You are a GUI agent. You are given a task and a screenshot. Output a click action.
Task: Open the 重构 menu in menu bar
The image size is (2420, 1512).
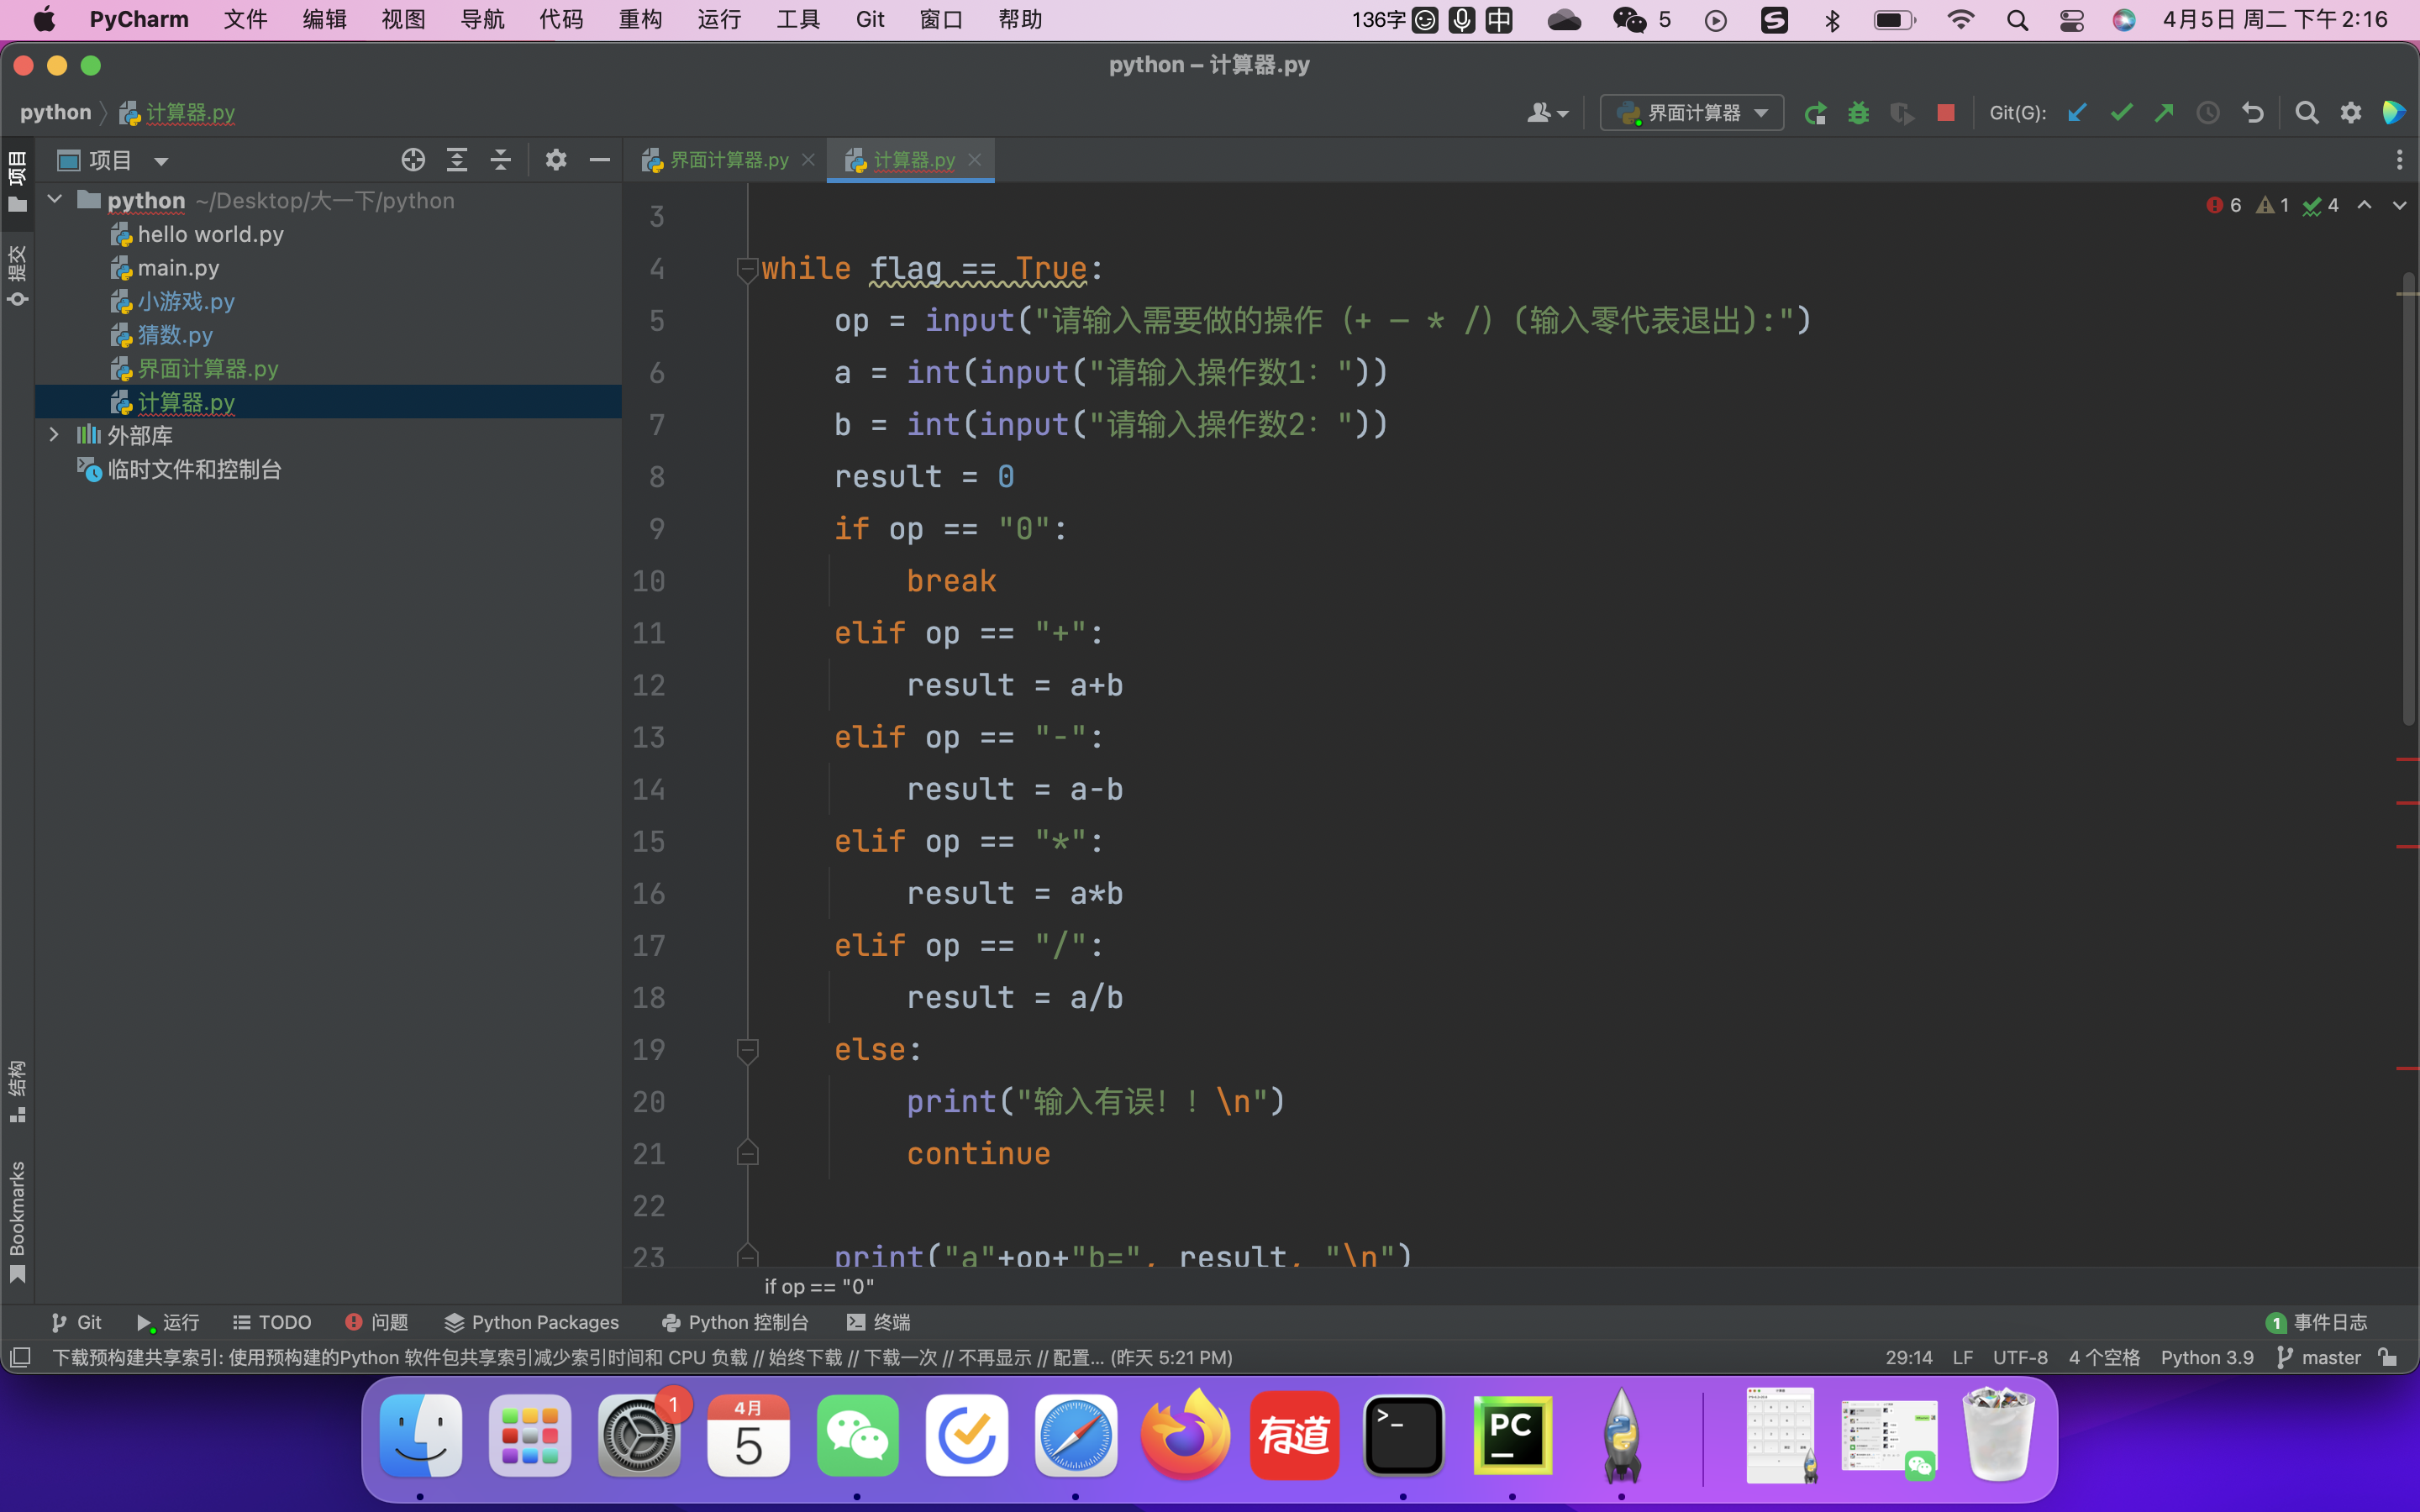pyautogui.click(x=640, y=19)
